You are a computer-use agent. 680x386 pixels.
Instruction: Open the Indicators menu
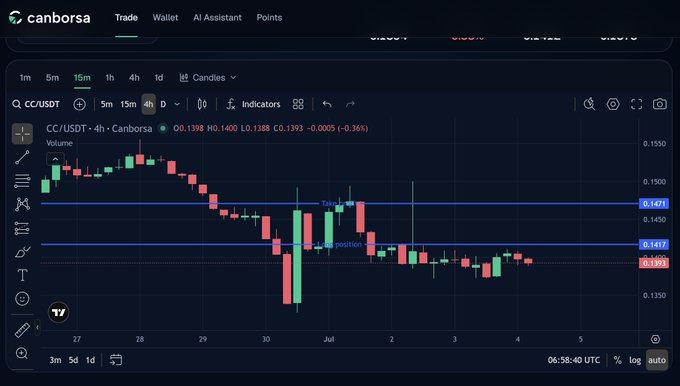pos(253,104)
